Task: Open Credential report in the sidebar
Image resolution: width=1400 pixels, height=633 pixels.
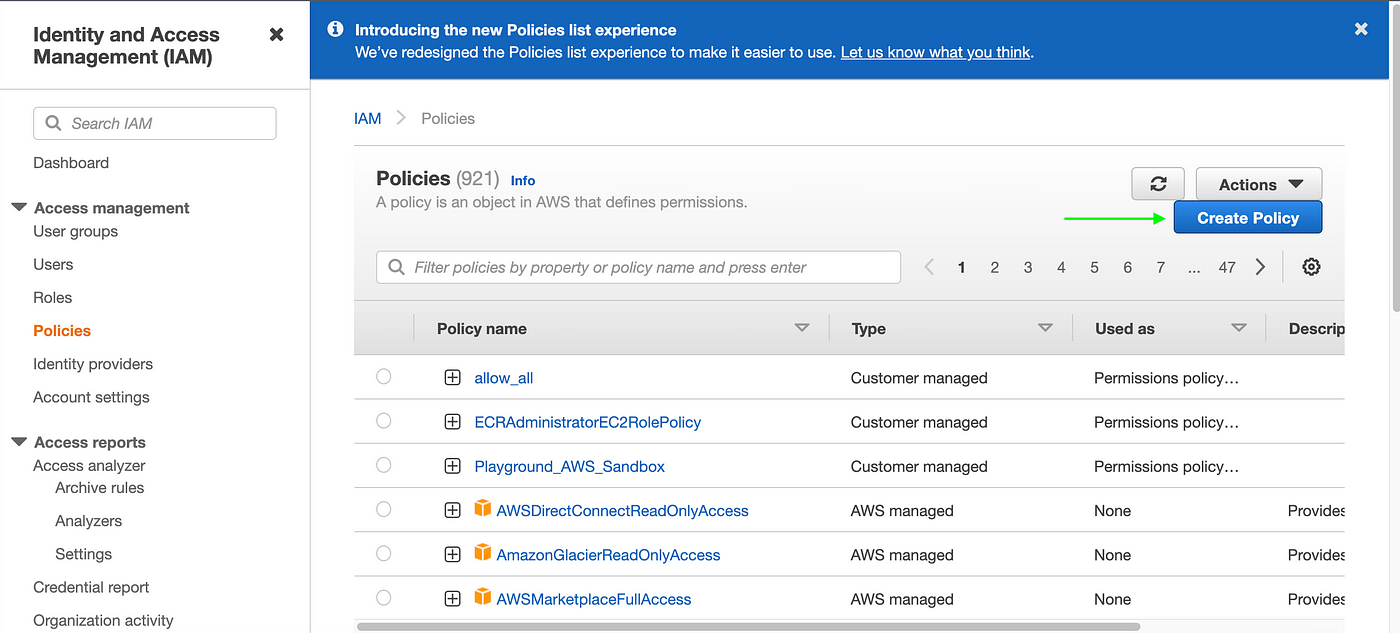Action: click(x=91, y=587)
